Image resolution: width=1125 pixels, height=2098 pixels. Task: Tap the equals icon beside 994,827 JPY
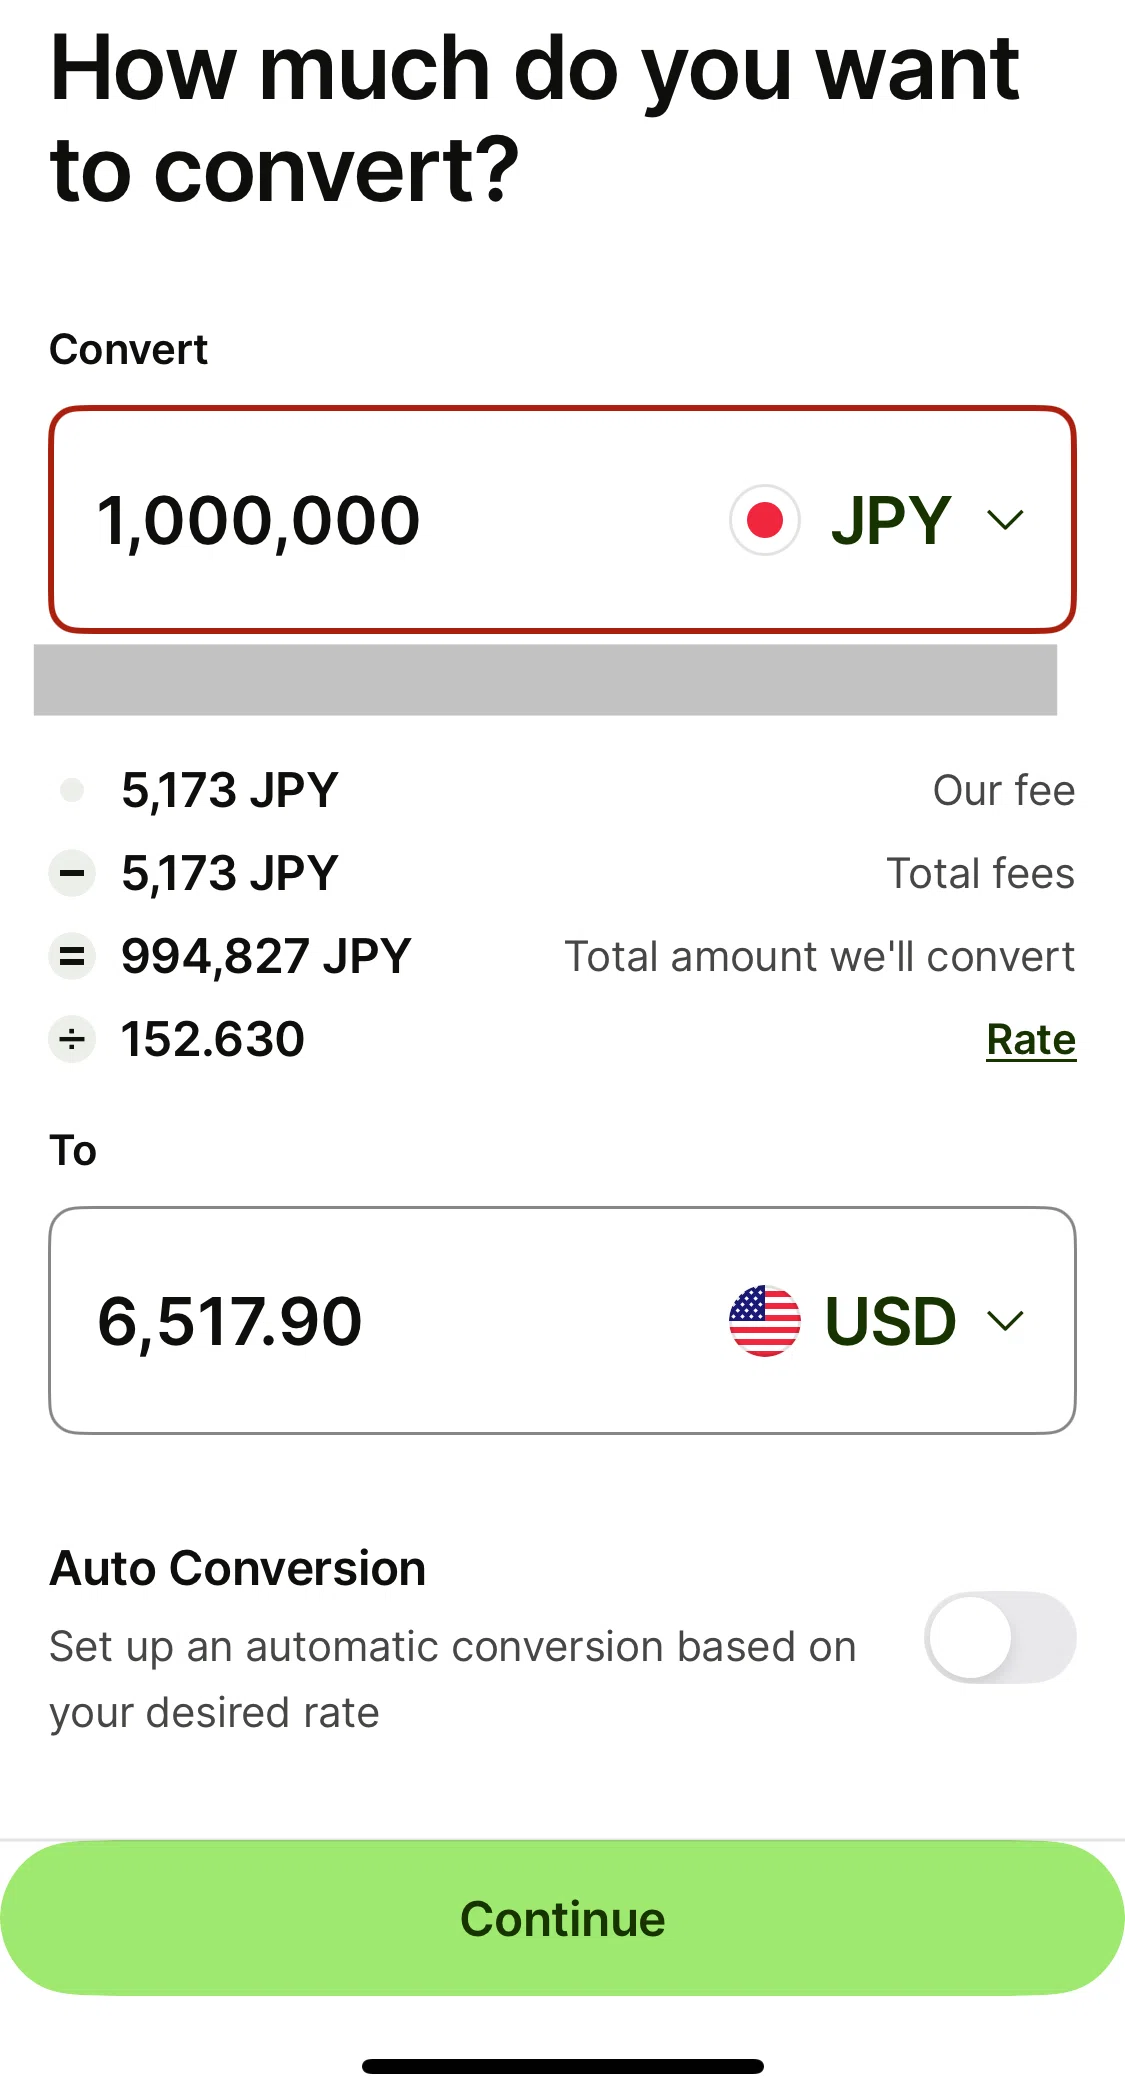point(72,956)
